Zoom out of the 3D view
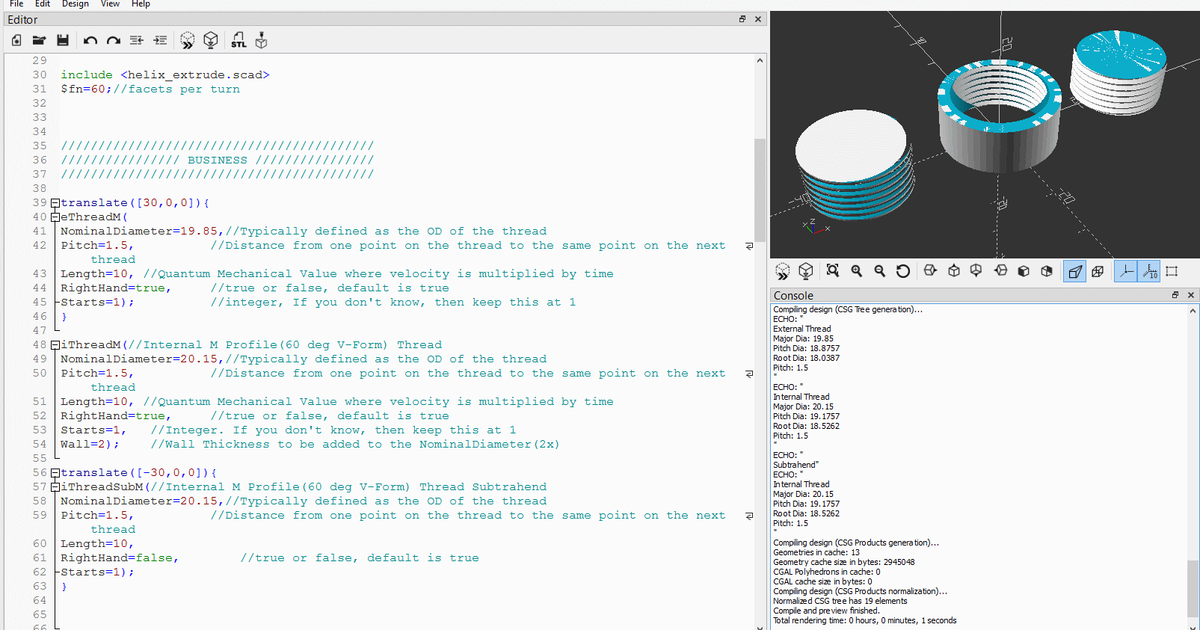The width and height of the screenshot is (1200, 630). click(880, 270)
